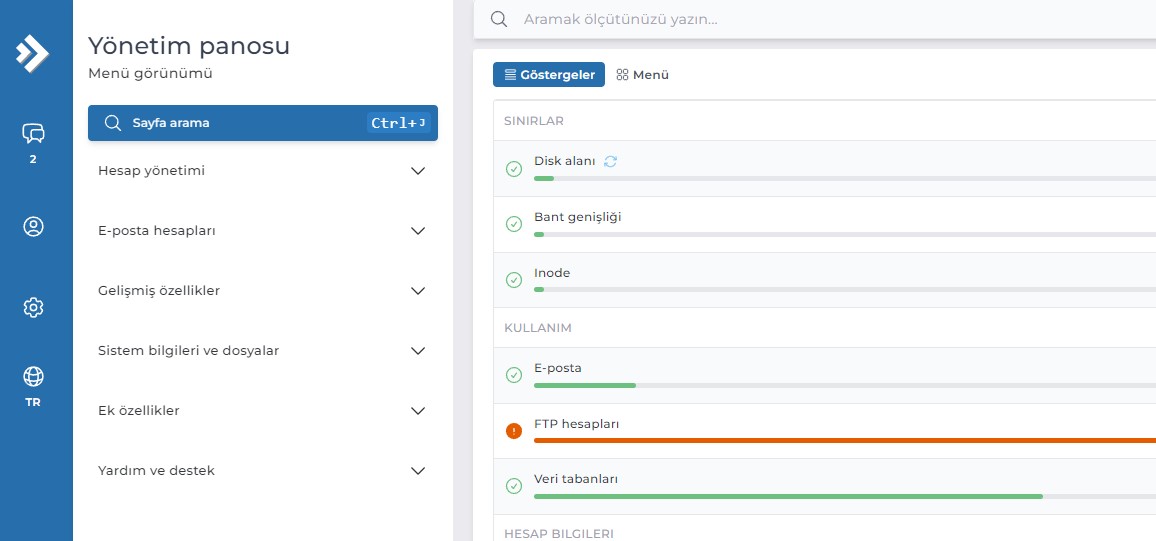Click the green check icon beside Inode
The width and height of the screenshot is (1156, 541).
[514, 280]
